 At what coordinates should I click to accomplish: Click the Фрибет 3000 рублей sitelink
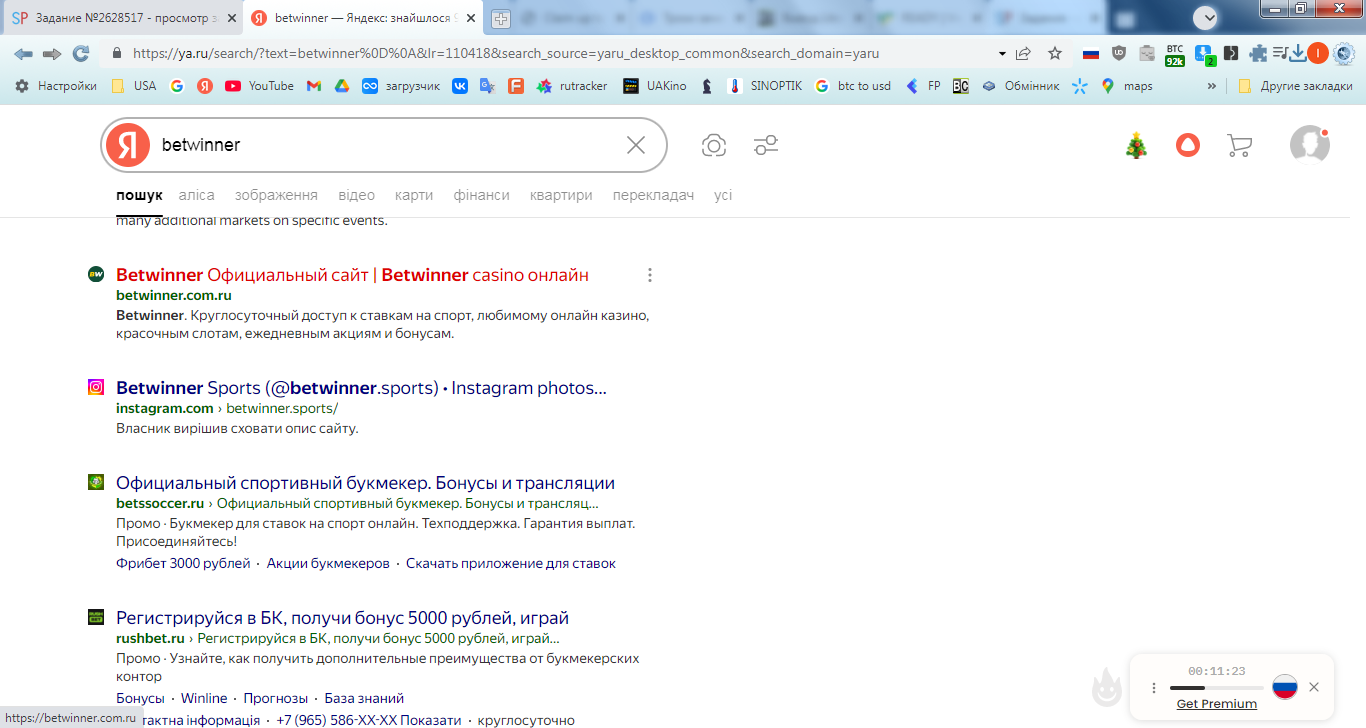pyautogui.click(x=183, y=563)
